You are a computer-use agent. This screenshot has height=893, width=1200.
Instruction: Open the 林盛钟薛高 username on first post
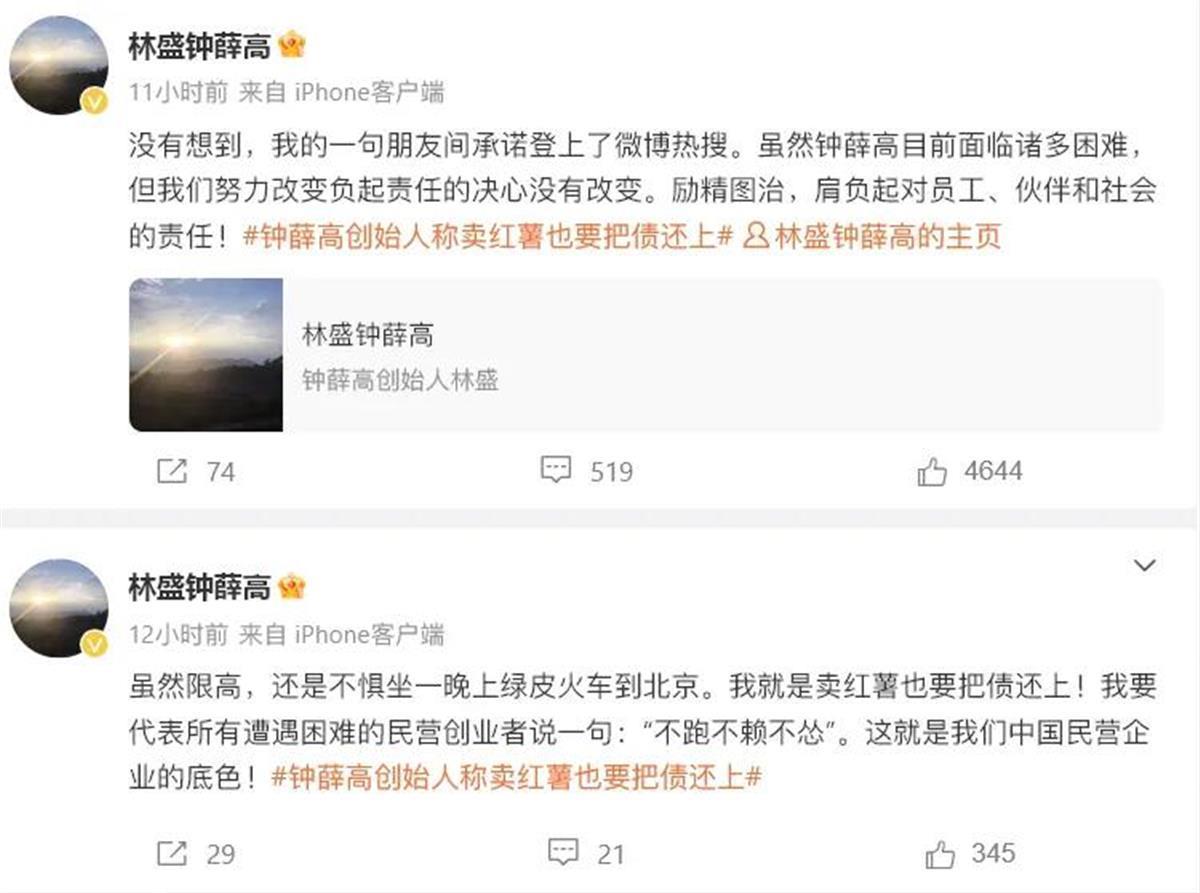[x=199, y=47]
